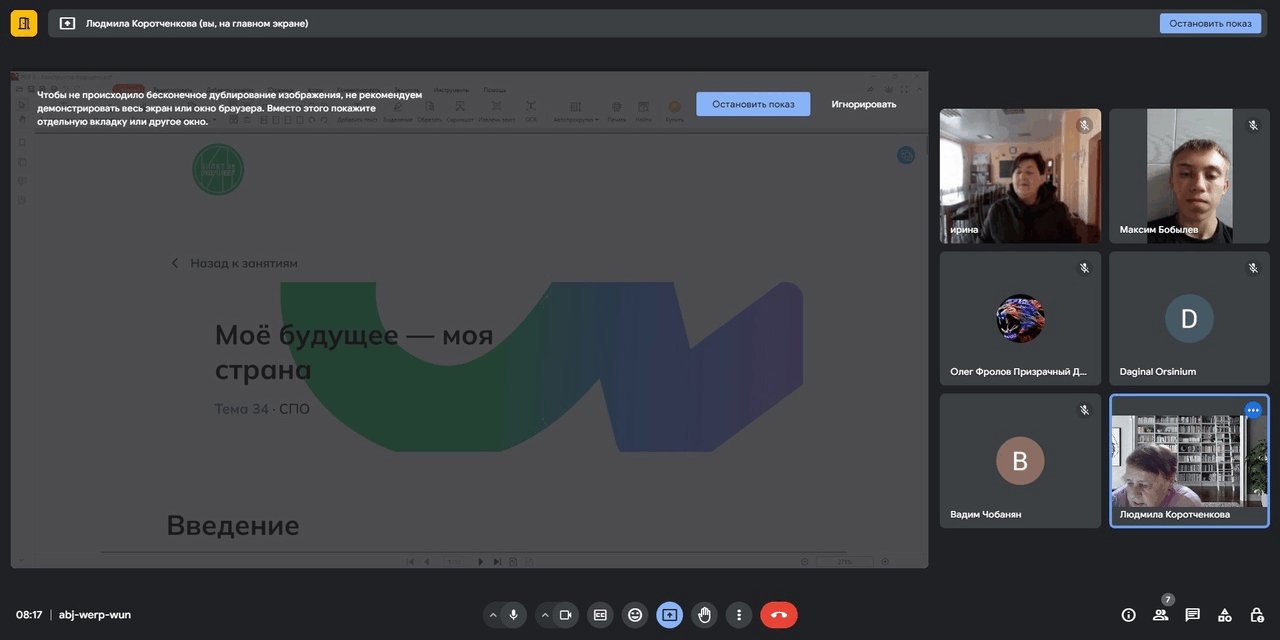Viewport: 1280px width, 640px height.
Task: Select Daginal Orsinium participant tile
Action: pos(1189,318)
